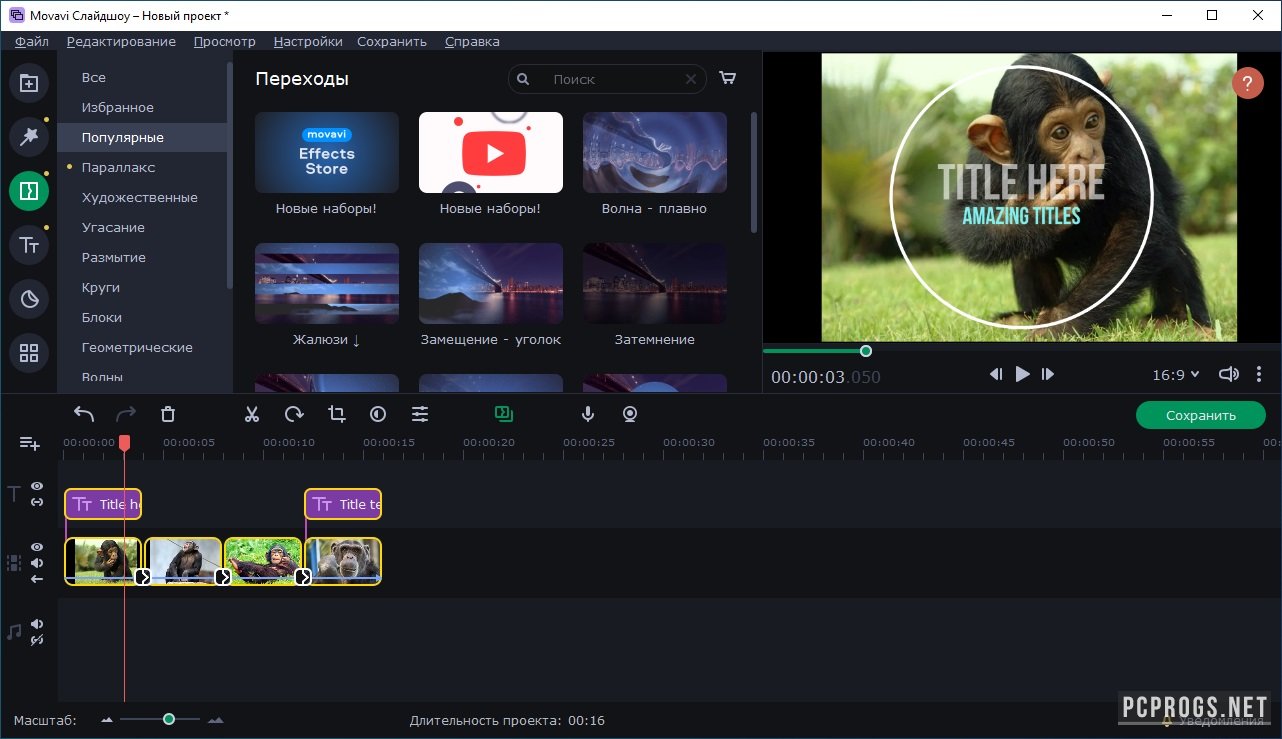Select the Волна - плавно transition thumbnail
Viewport: 1282px width, 739px height.
pos(655,152)
